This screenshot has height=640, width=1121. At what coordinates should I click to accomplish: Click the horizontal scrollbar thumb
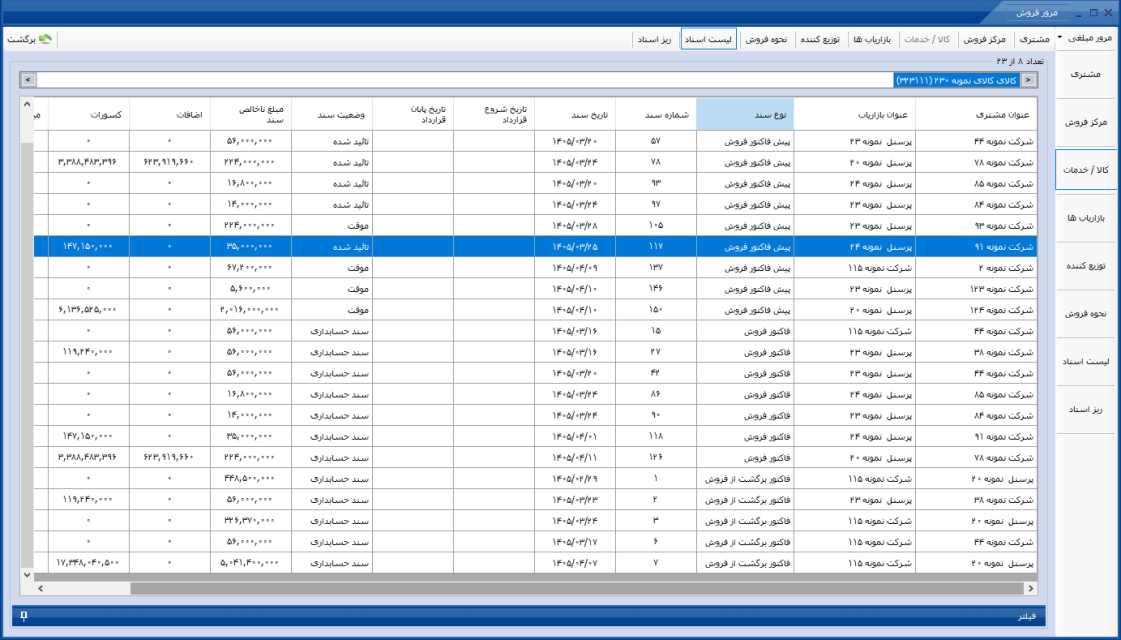coord(576,589)
